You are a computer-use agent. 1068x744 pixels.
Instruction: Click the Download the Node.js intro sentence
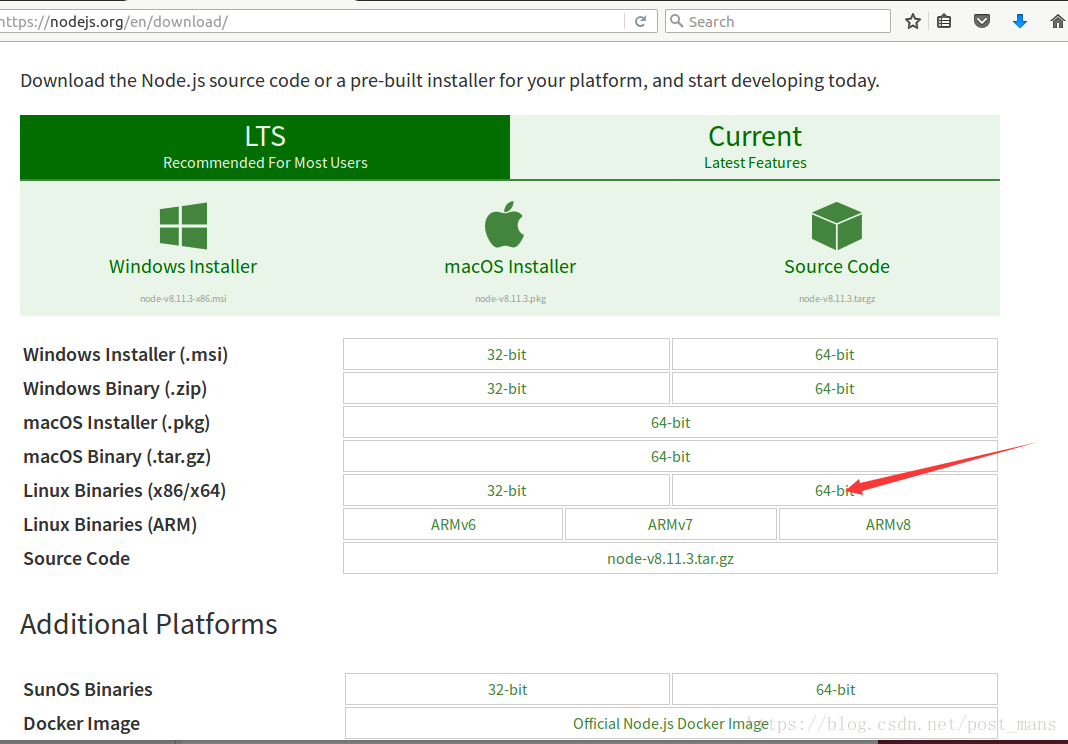pos(450,81)
